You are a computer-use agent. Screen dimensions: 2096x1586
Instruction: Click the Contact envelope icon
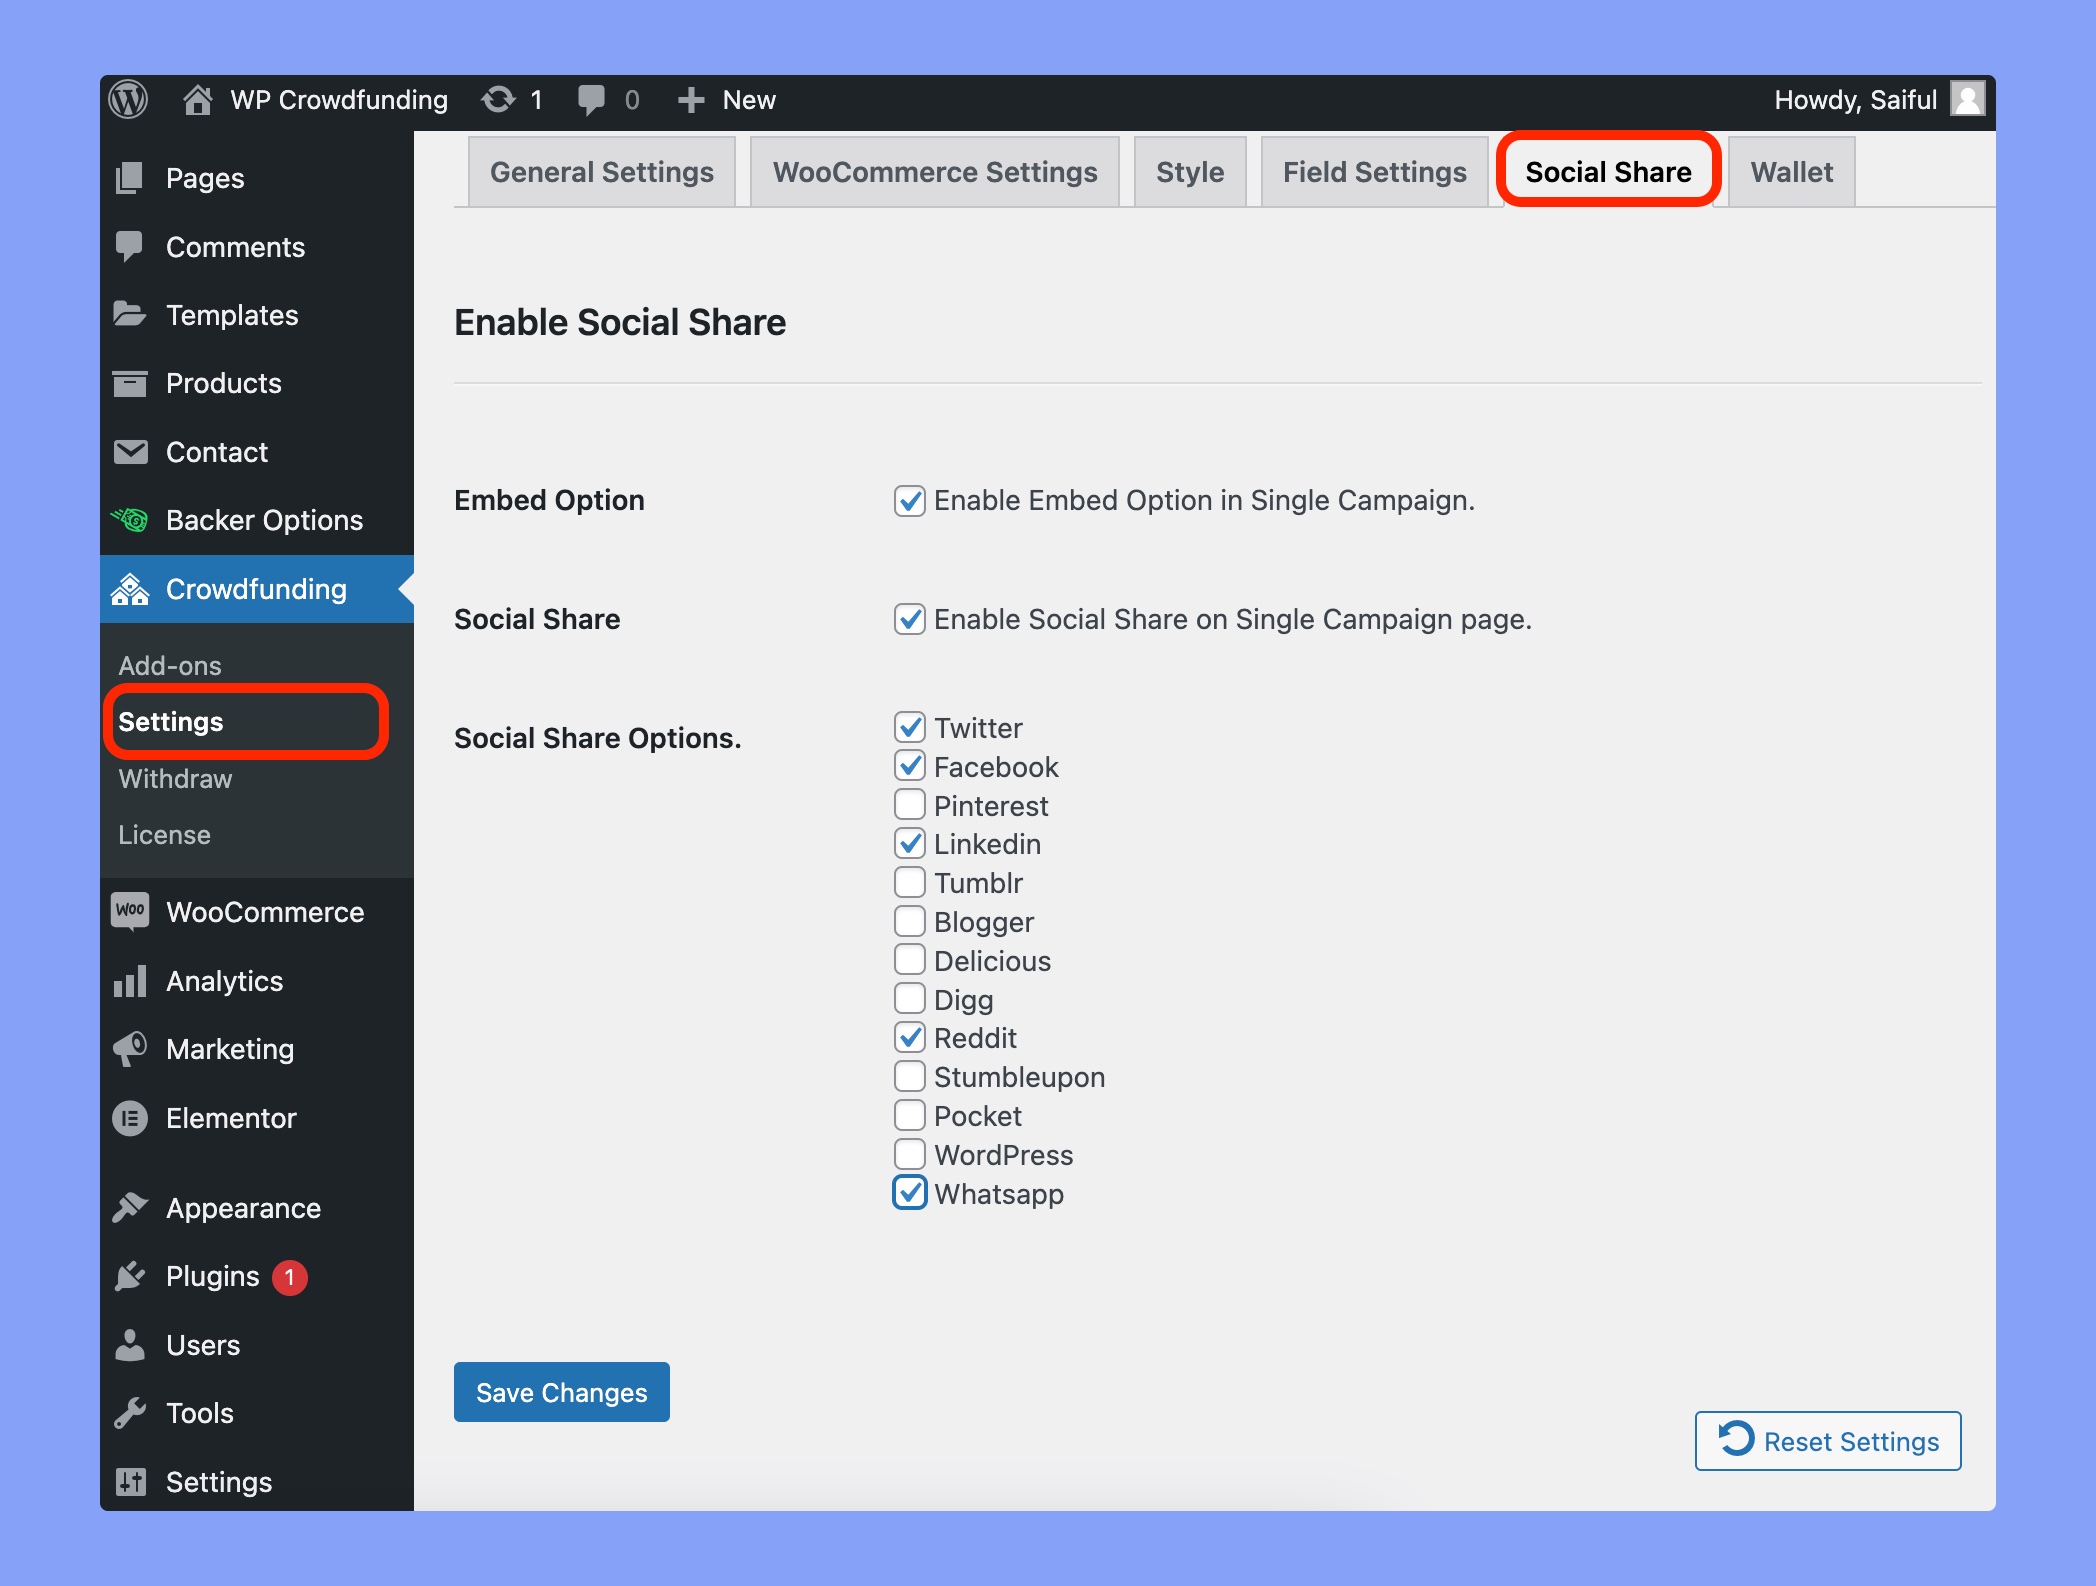130,452
